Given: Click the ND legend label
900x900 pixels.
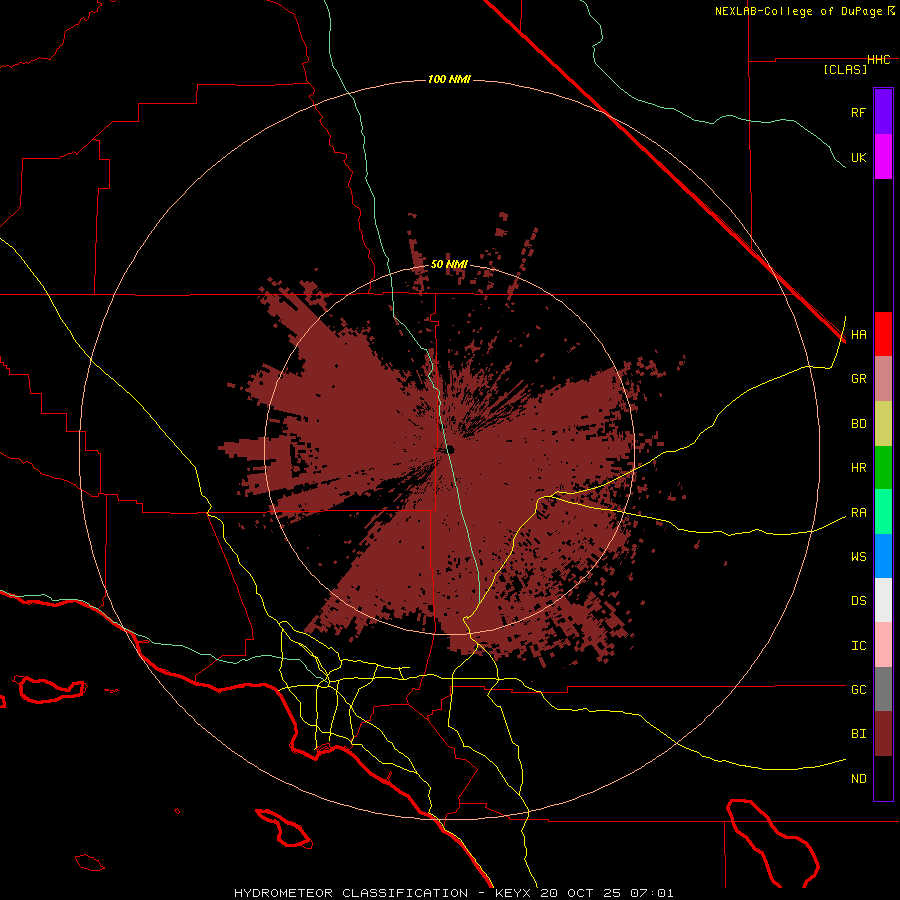Looking at the screenshot, I should tap(858, 779).
